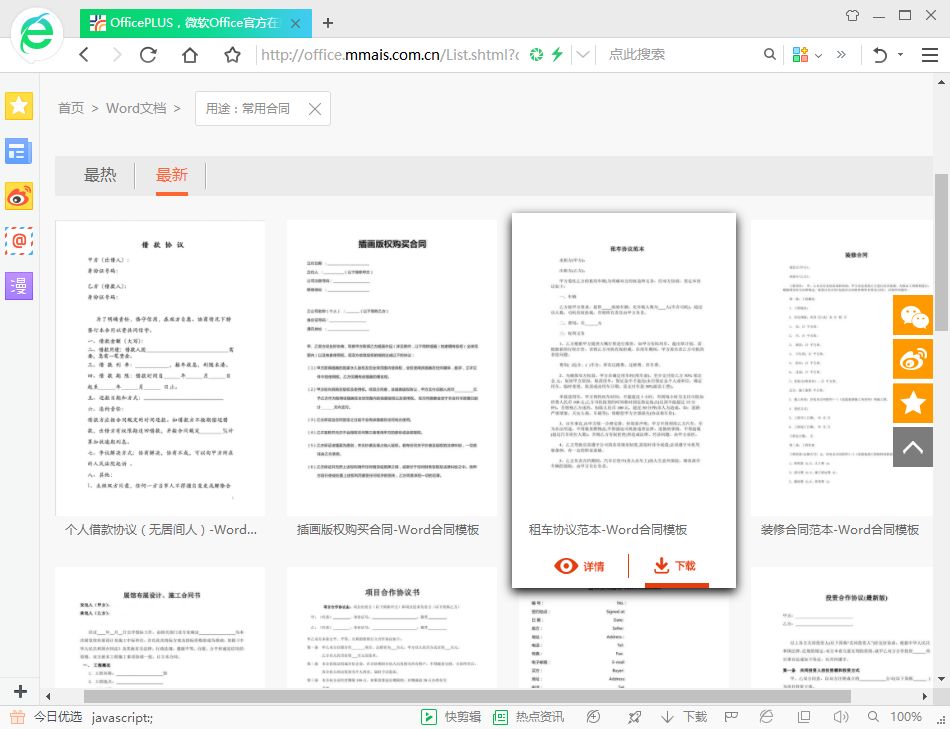
Task: Expand the toolbar overflow chevron
Action: [841, 55]
